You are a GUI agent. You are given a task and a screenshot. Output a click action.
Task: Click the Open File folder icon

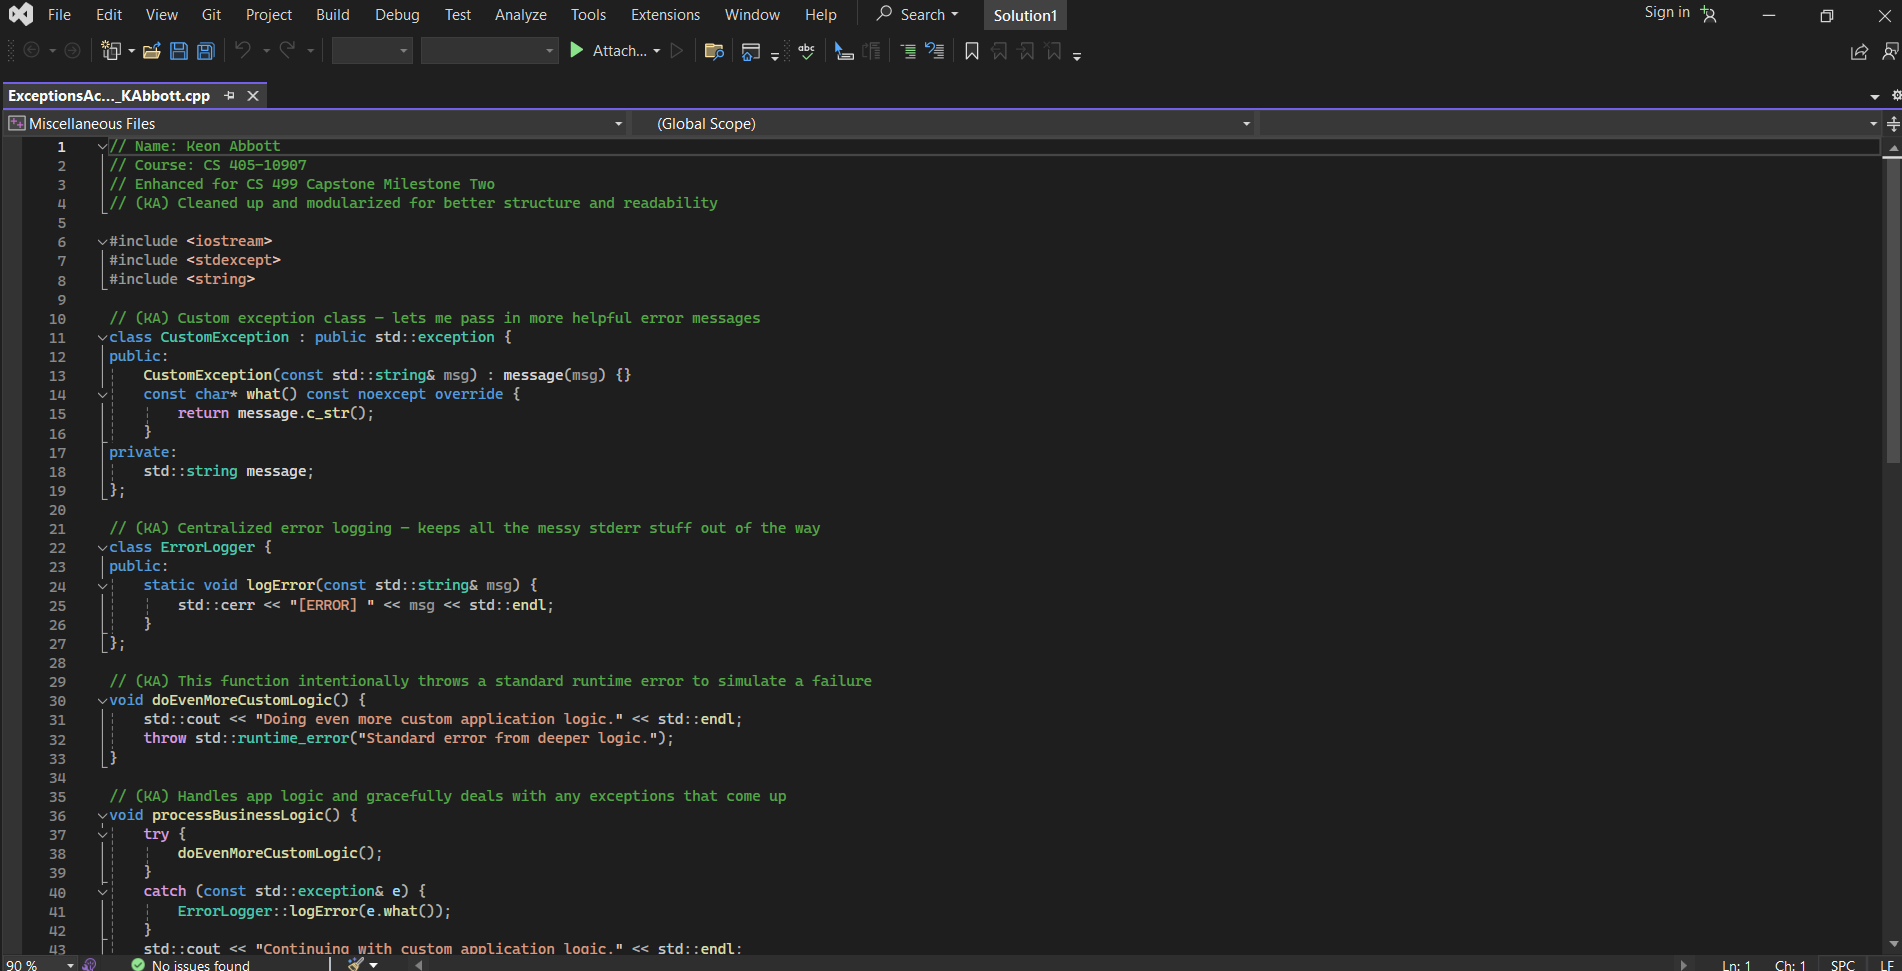click(152, 51)
